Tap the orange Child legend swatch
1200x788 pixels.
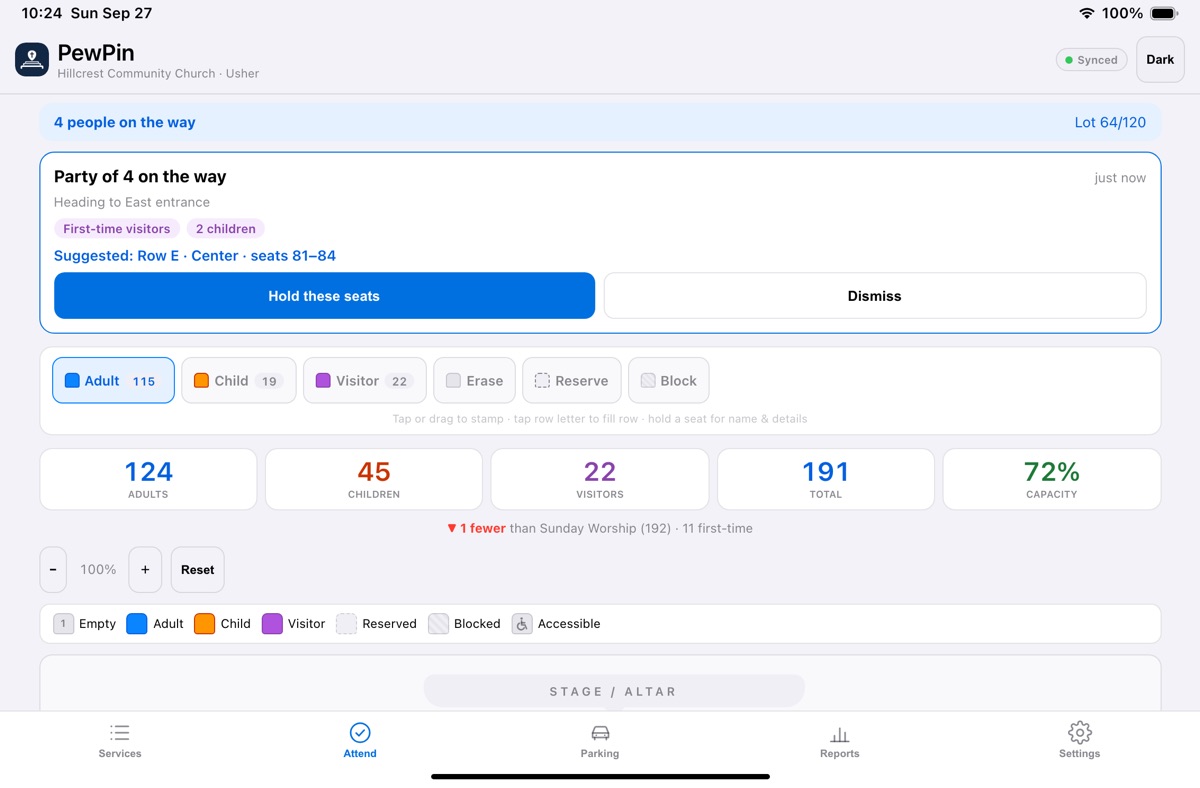click(205, 624)
